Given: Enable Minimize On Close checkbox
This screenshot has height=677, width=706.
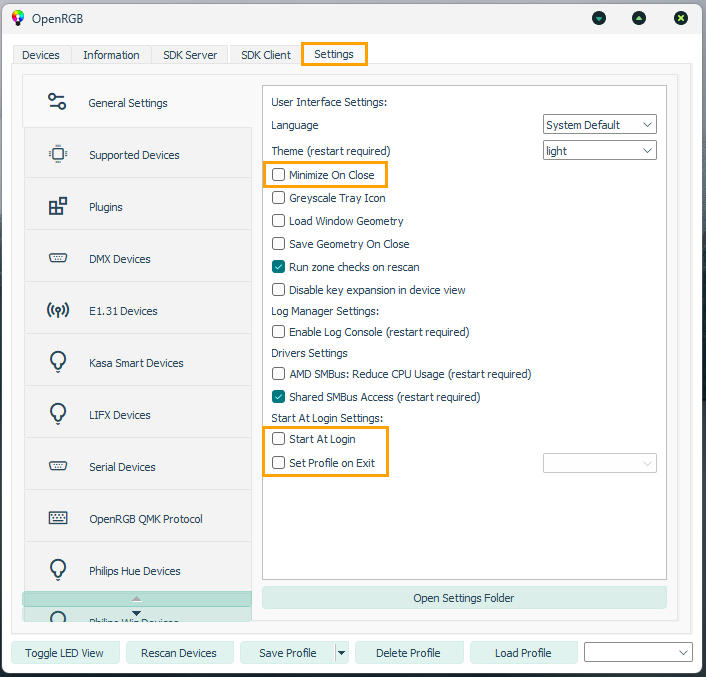Looking at the screenshot, I should pyautogui.click(x=278, y=175).
